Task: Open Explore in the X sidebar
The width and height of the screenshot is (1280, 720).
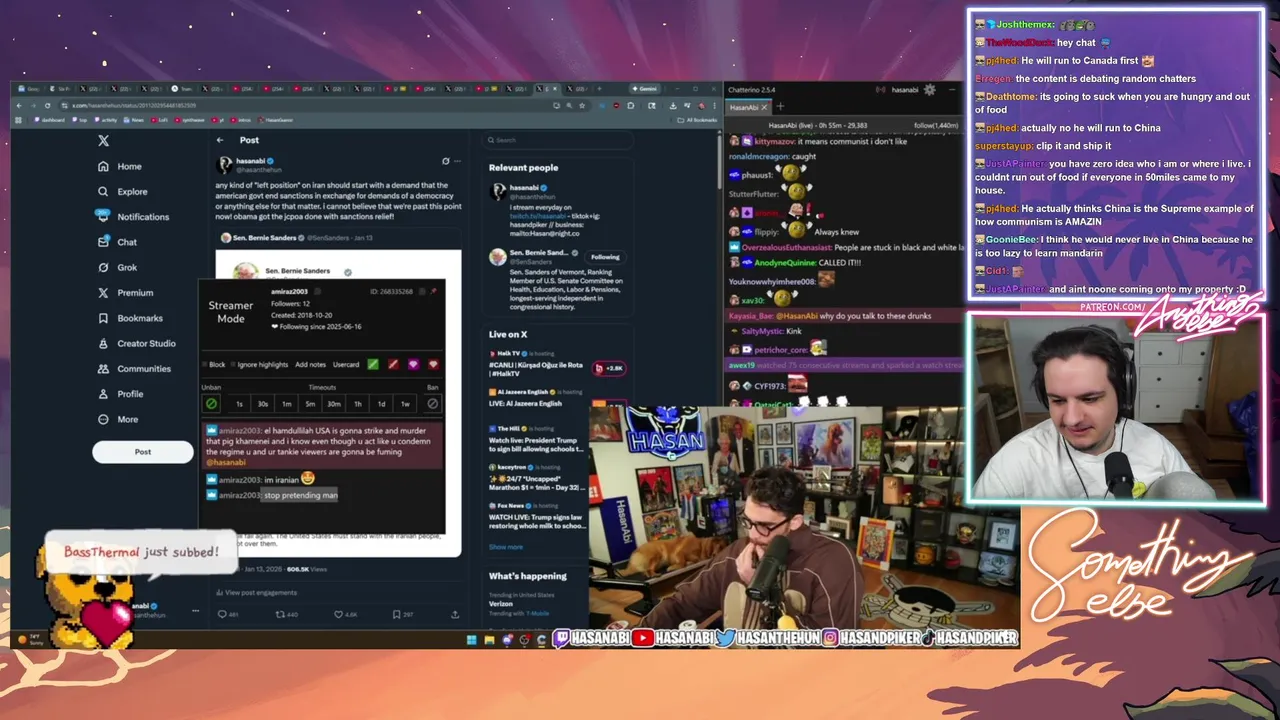Action: point(122,192)
